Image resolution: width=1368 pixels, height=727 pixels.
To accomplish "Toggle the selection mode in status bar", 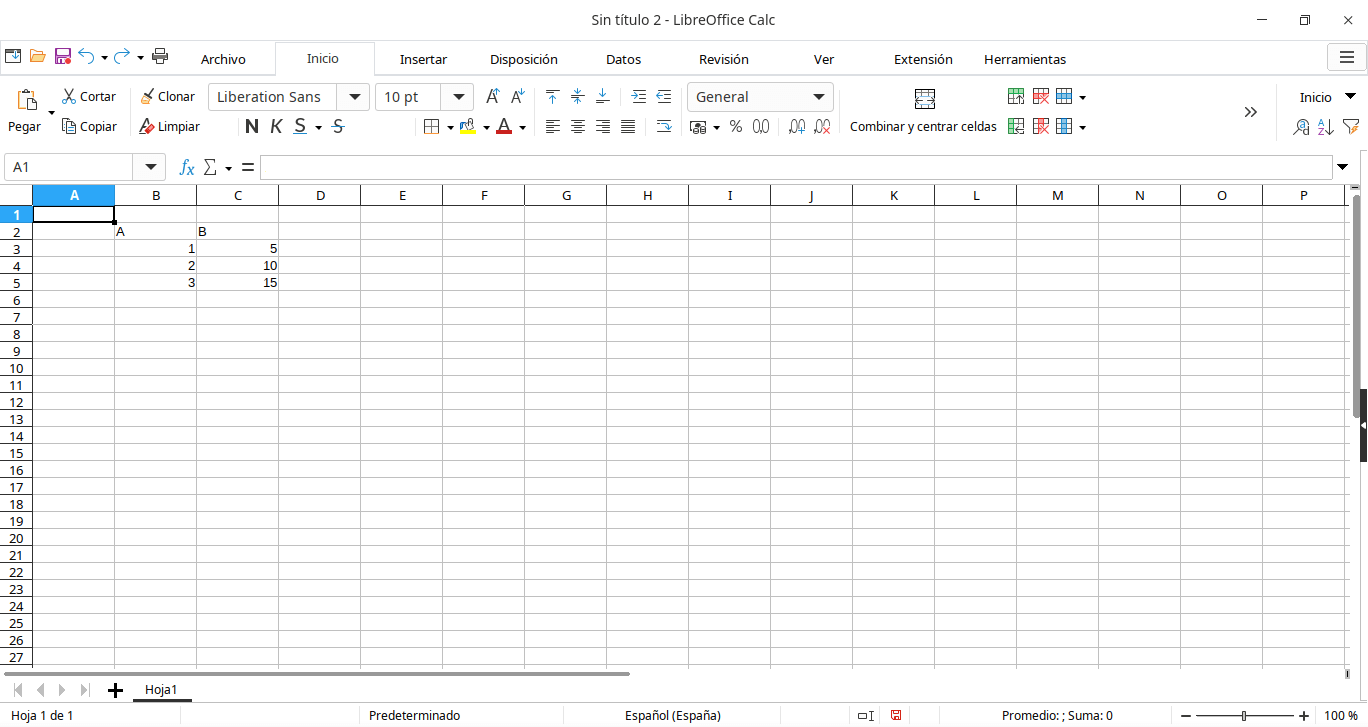I will point(866,715).
